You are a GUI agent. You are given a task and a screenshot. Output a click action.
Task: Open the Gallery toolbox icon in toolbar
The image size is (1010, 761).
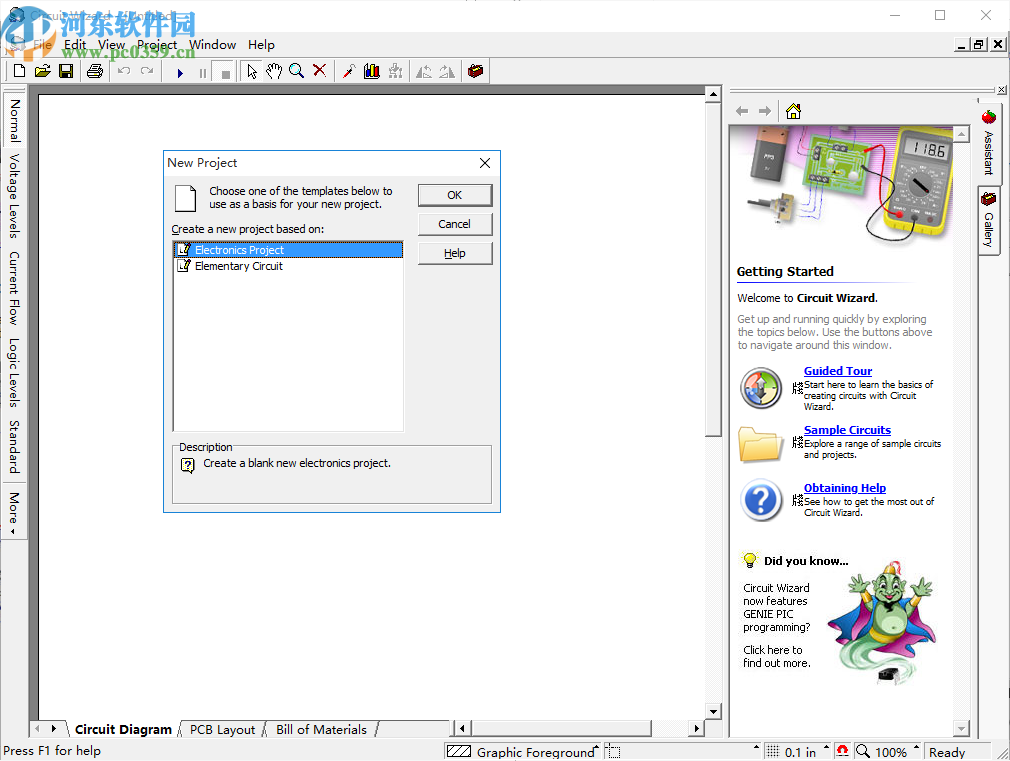coord(475,71)
